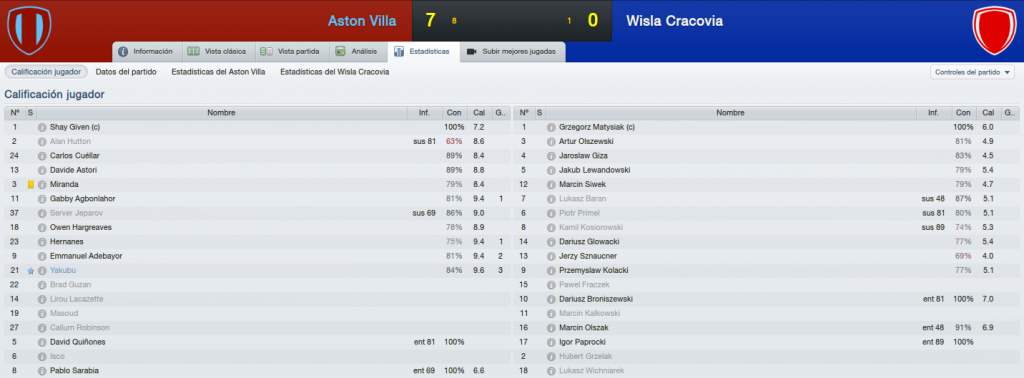
Task: Select the Calificación jugador view
Action: (x=46, y=72)
